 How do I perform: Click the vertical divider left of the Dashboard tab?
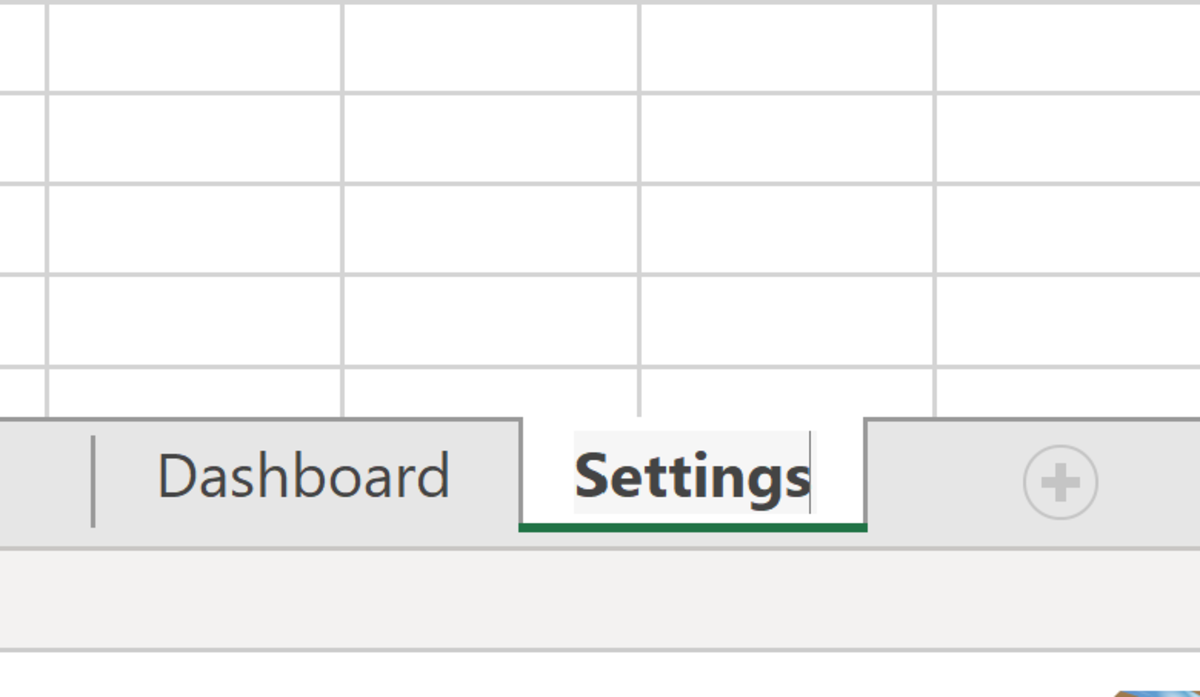tap(93, 478)
